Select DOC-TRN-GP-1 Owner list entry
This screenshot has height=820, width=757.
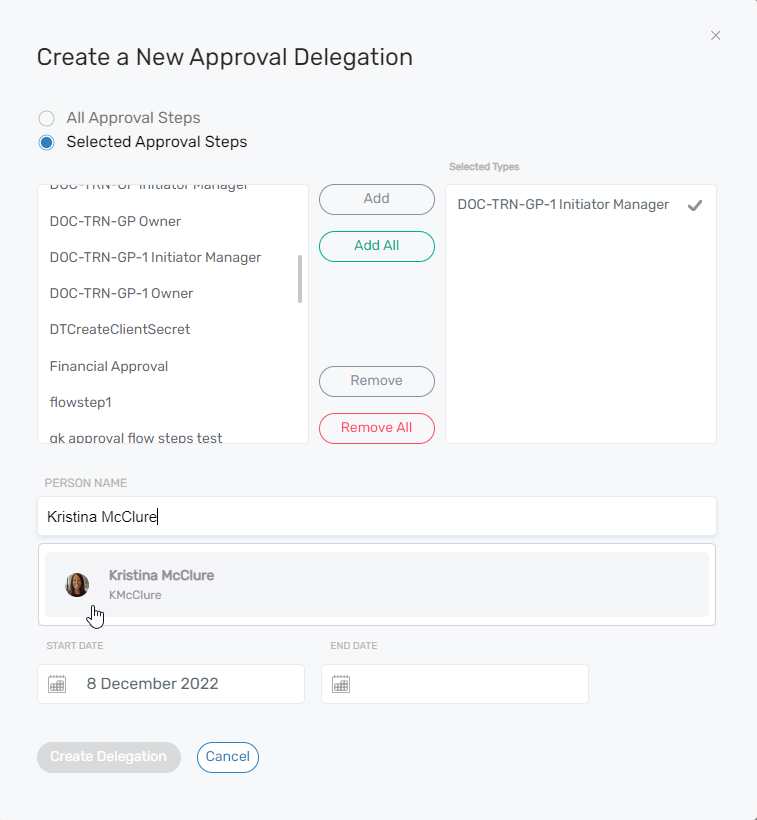[x=121, y=293]
